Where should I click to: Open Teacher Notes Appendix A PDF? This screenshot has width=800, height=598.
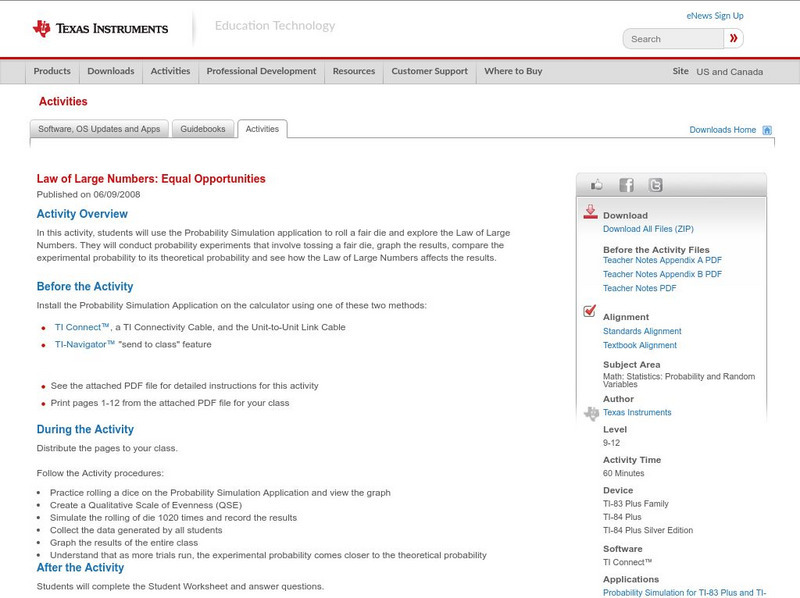[x=662, y=260]
